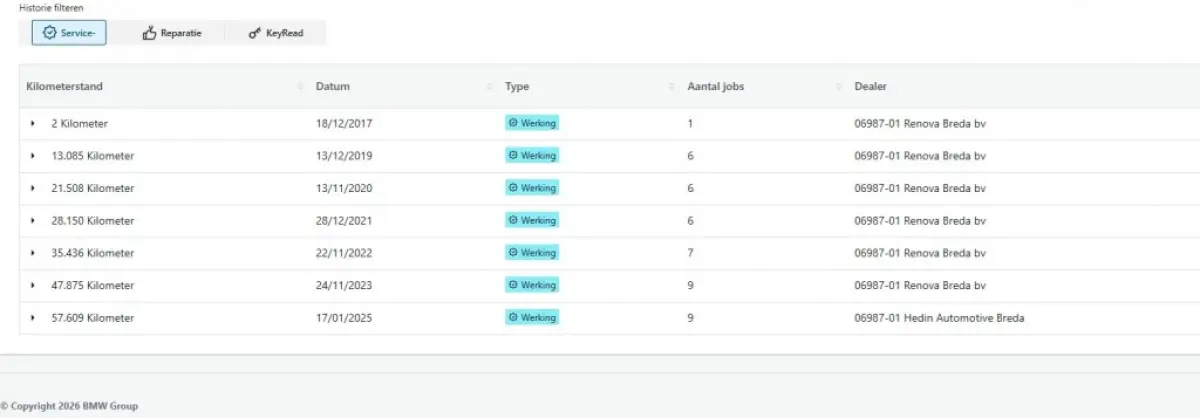Click the thumbs-up icon on Reparatie
1200x418 pixels.
[150, 33]
